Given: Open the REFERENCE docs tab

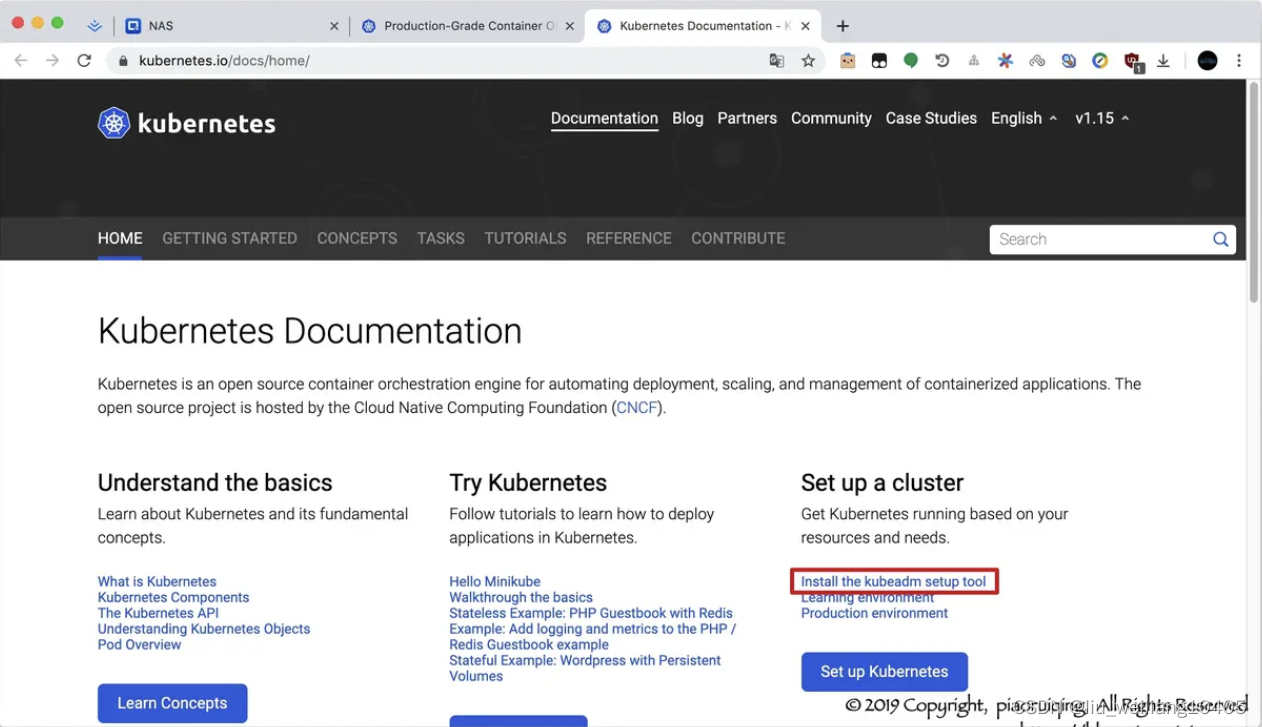Looking at the screenshot, I should coord(629,238).
